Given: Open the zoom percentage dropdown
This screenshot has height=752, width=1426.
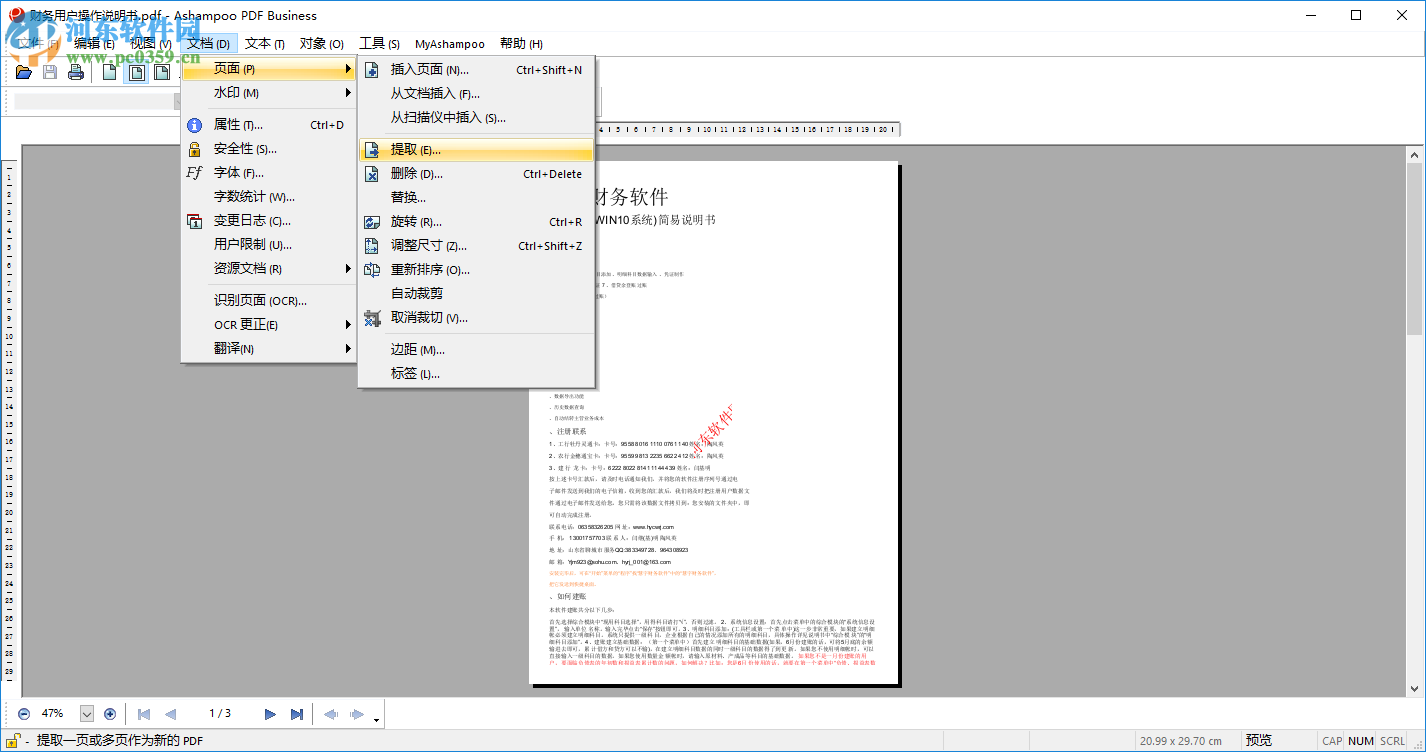Looking at the screenshot, I should (x=86, y=713).
